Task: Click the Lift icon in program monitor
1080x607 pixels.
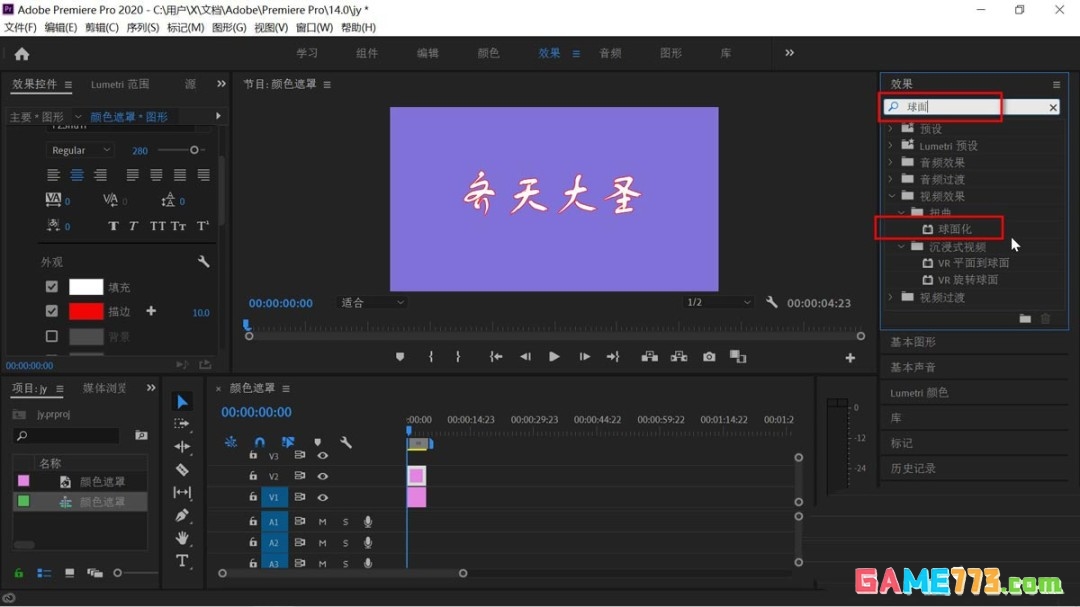Action: 650,356
